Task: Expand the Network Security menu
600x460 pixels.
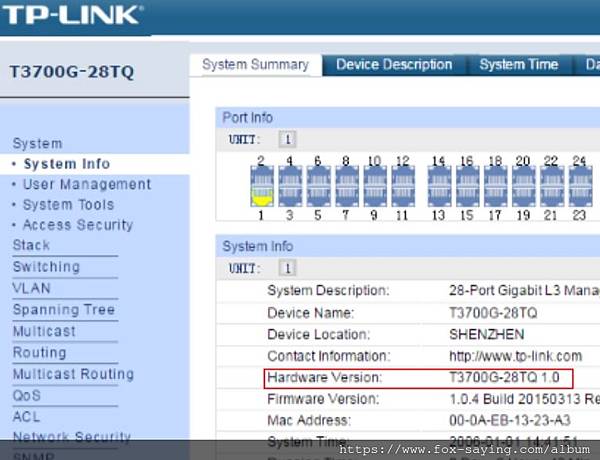Action: pyautogui.click(x=72, y=436)
